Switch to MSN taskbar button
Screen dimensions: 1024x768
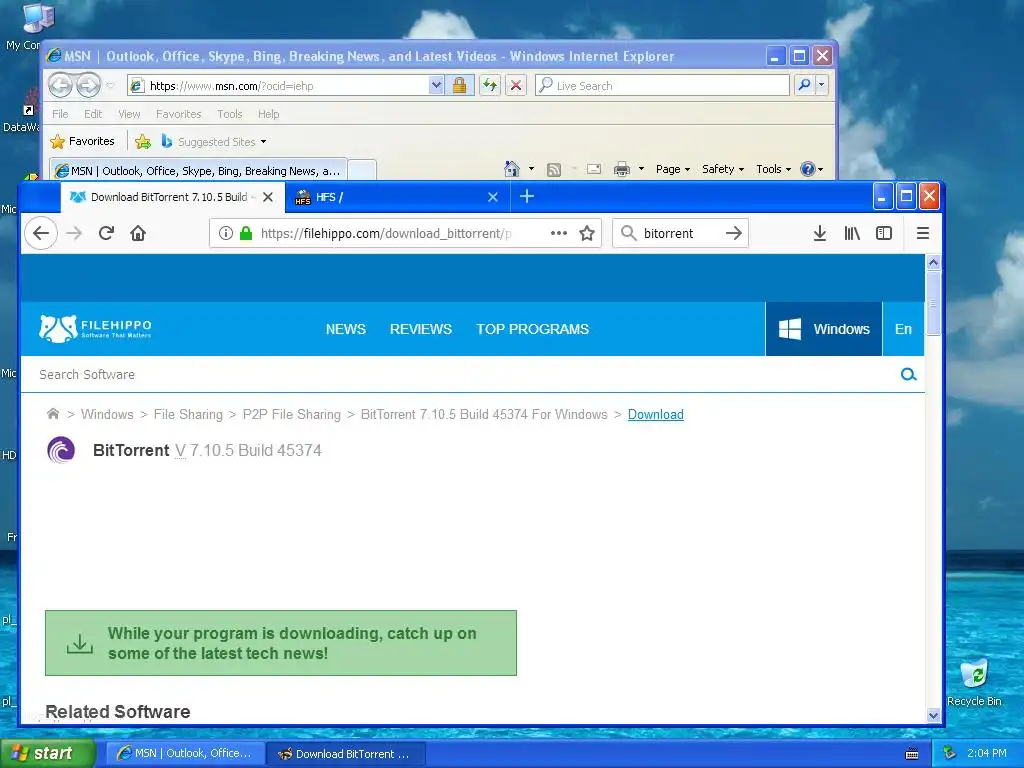click(185, 754)
